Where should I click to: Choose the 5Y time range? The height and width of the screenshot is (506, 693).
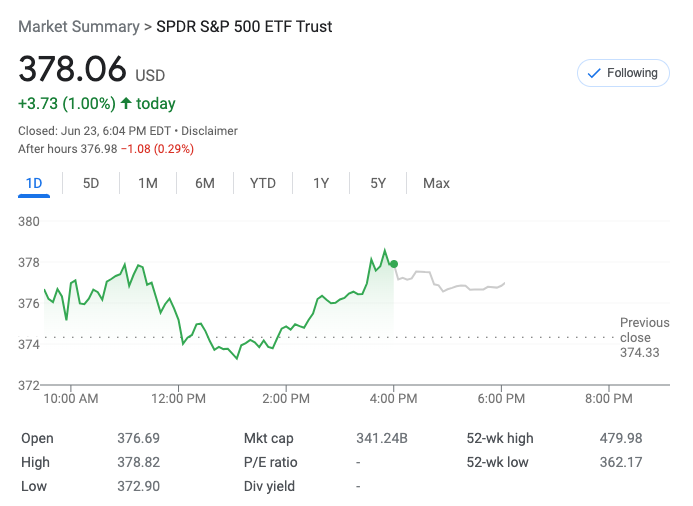(x=378, y=183)
